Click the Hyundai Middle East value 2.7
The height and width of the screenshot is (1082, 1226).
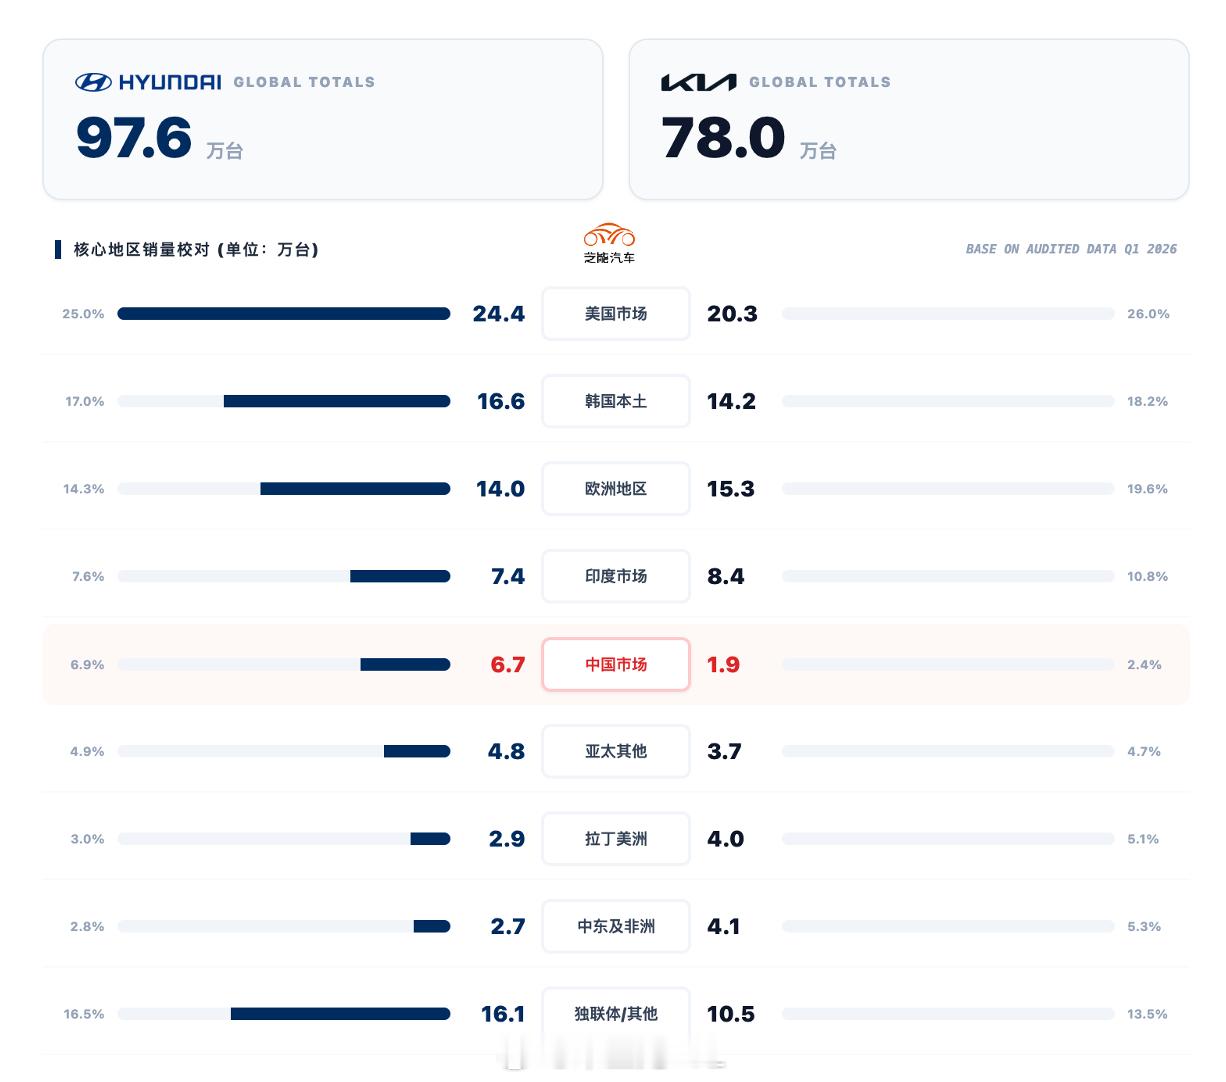pos(508,926)
